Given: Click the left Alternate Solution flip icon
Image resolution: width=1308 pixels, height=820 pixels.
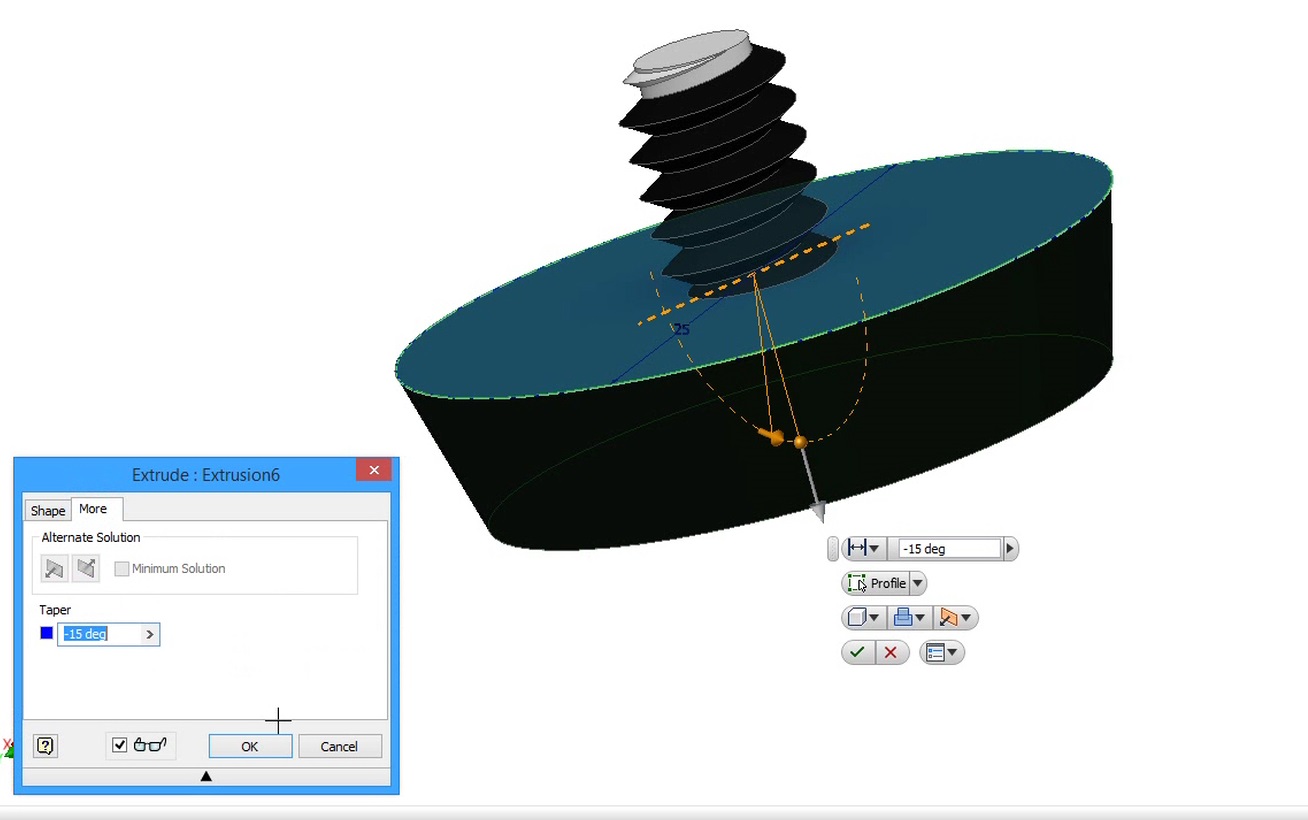Looking at the screenshot, I should coord(55,568).
